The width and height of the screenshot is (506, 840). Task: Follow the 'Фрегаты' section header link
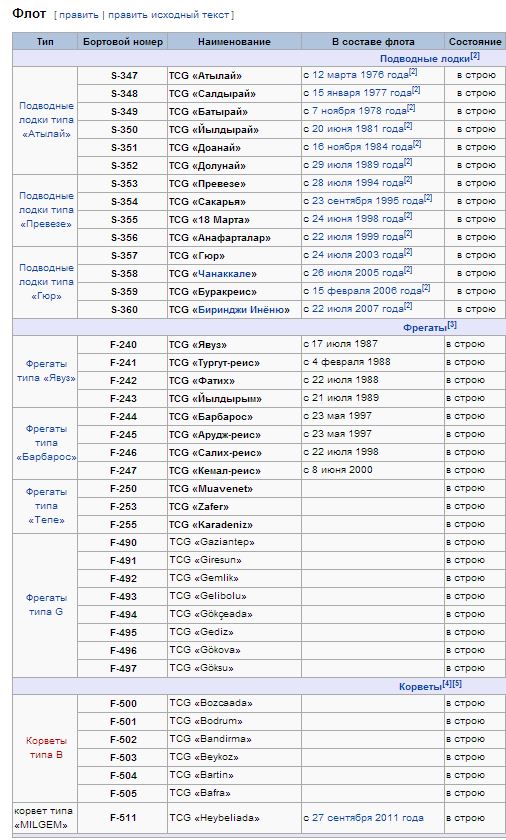(425, 327)
